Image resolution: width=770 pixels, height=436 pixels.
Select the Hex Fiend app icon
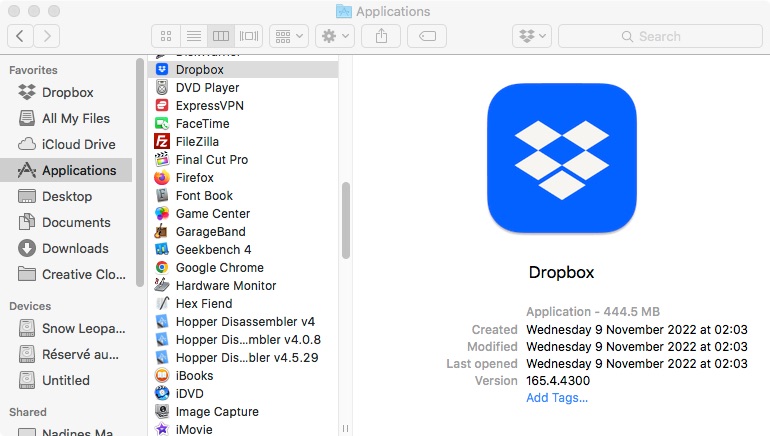[x=162, y=303]
